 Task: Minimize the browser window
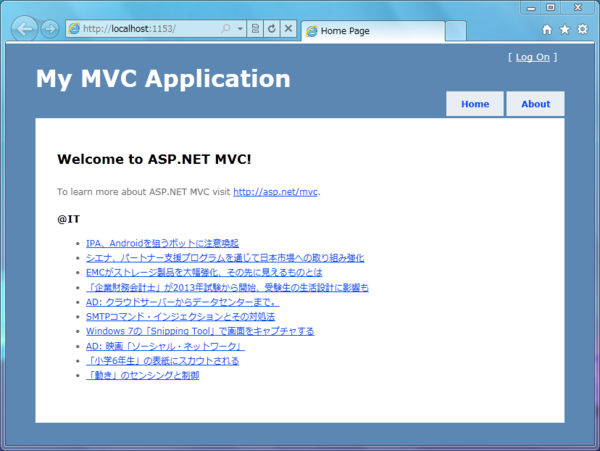click(531, 7)
